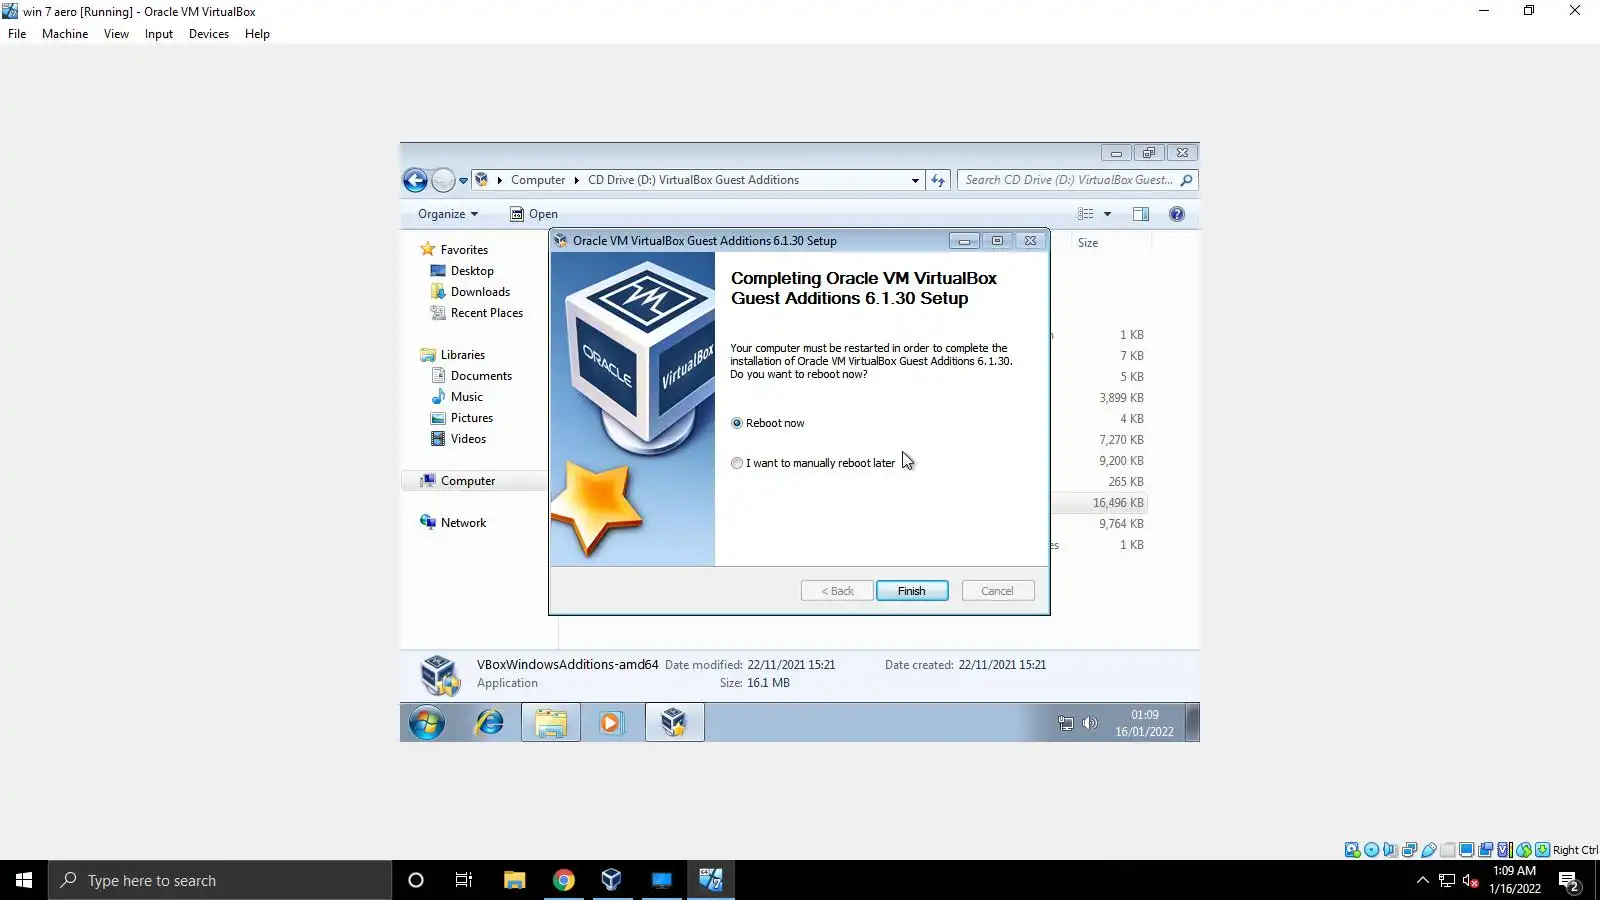This screenshot has width=1600, height=900.
Task: Change the Explorer view icon
Action: [1086, 214]
